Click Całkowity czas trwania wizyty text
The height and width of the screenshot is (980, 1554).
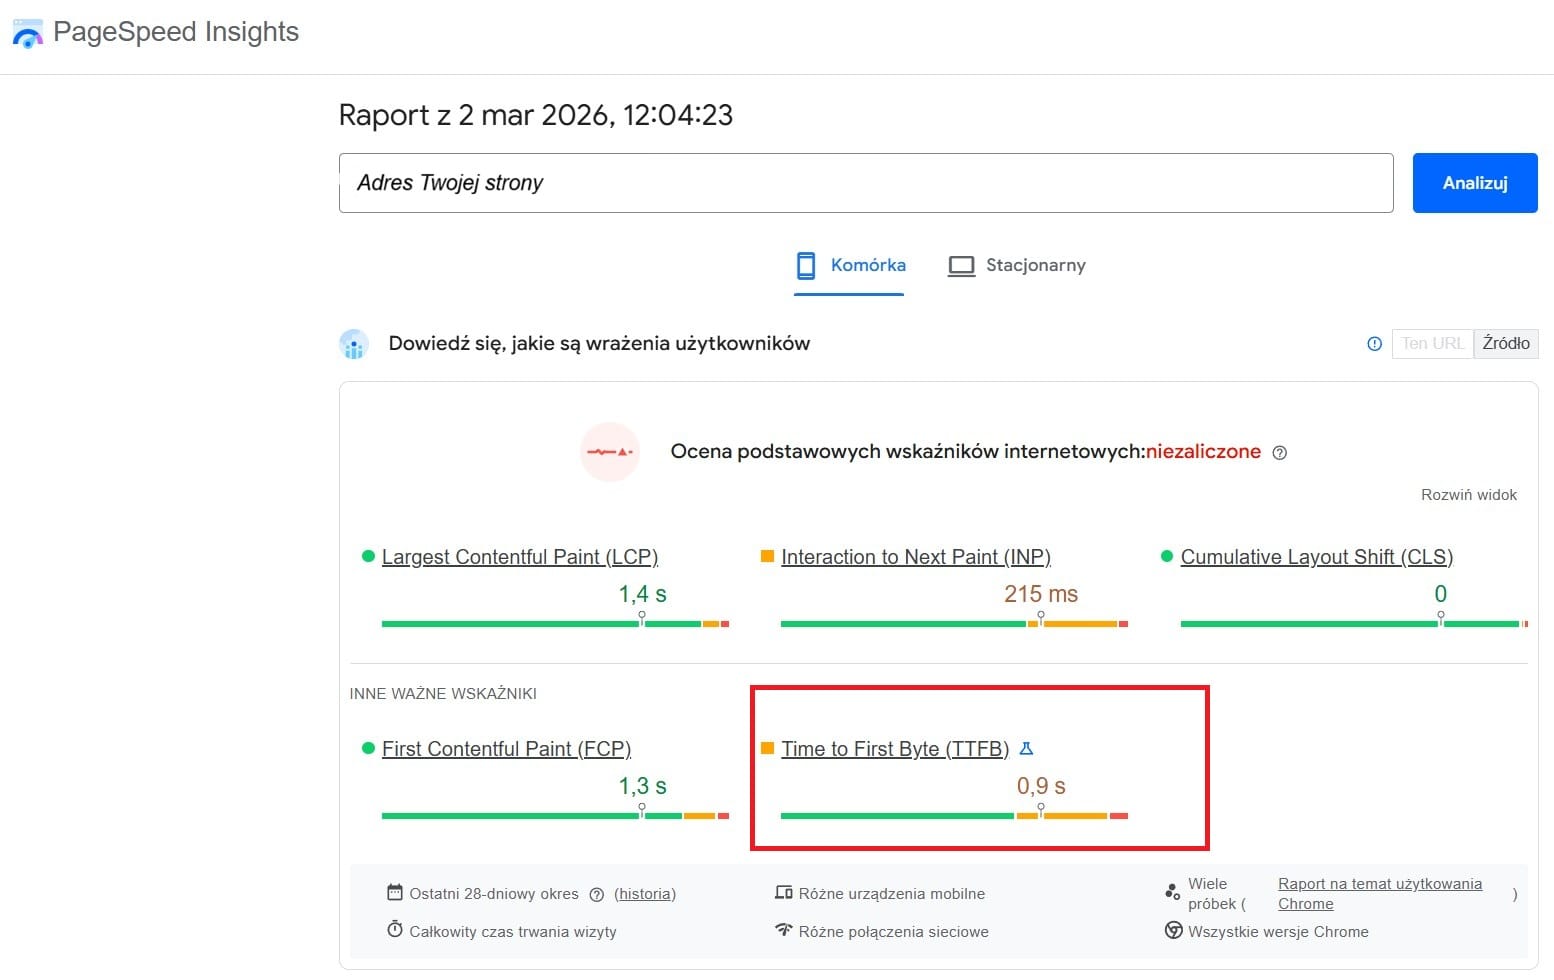click(x=513, y=932)
